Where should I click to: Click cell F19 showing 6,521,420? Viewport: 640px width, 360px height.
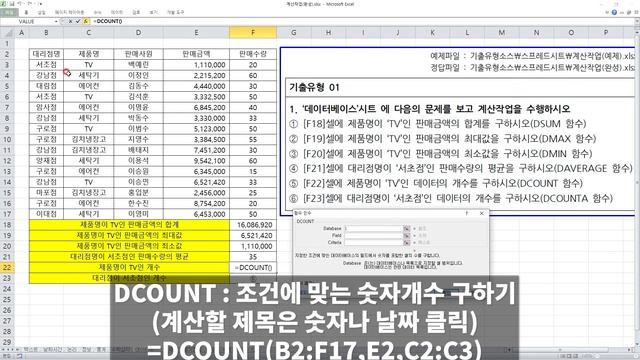[x=253, y=236]
